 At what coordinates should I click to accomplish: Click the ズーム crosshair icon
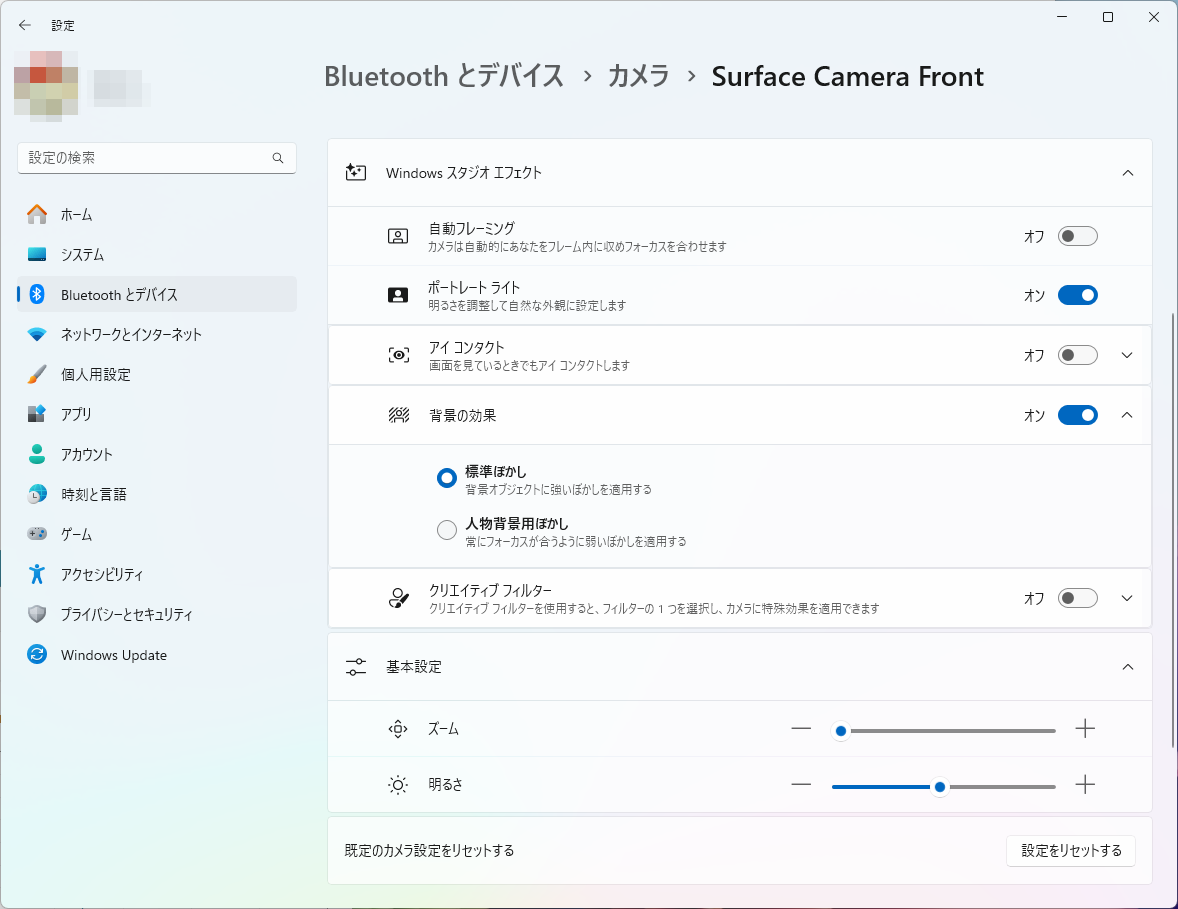397,729
